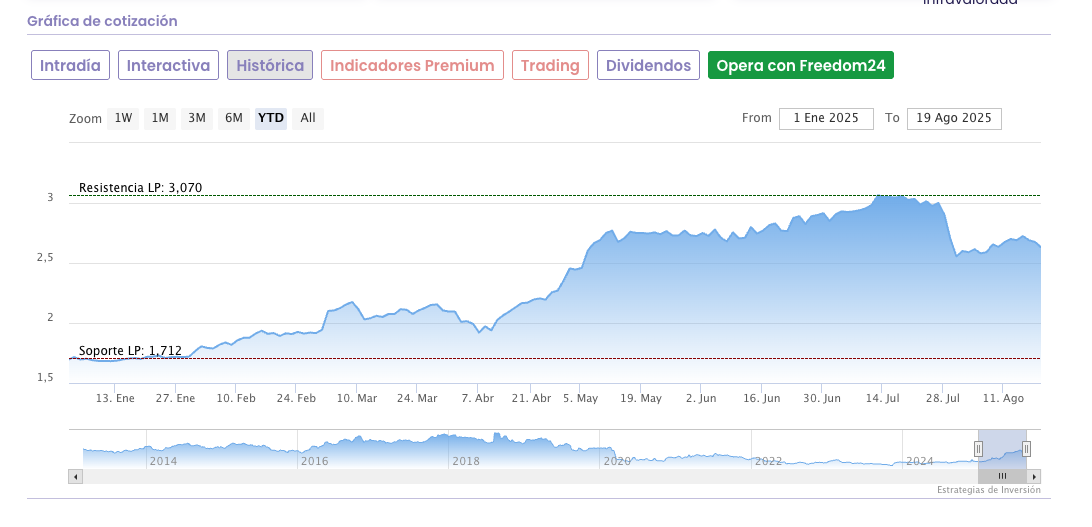Select the Histórica chart tab
Screen dimensions: 1092x527
[270, 65]
